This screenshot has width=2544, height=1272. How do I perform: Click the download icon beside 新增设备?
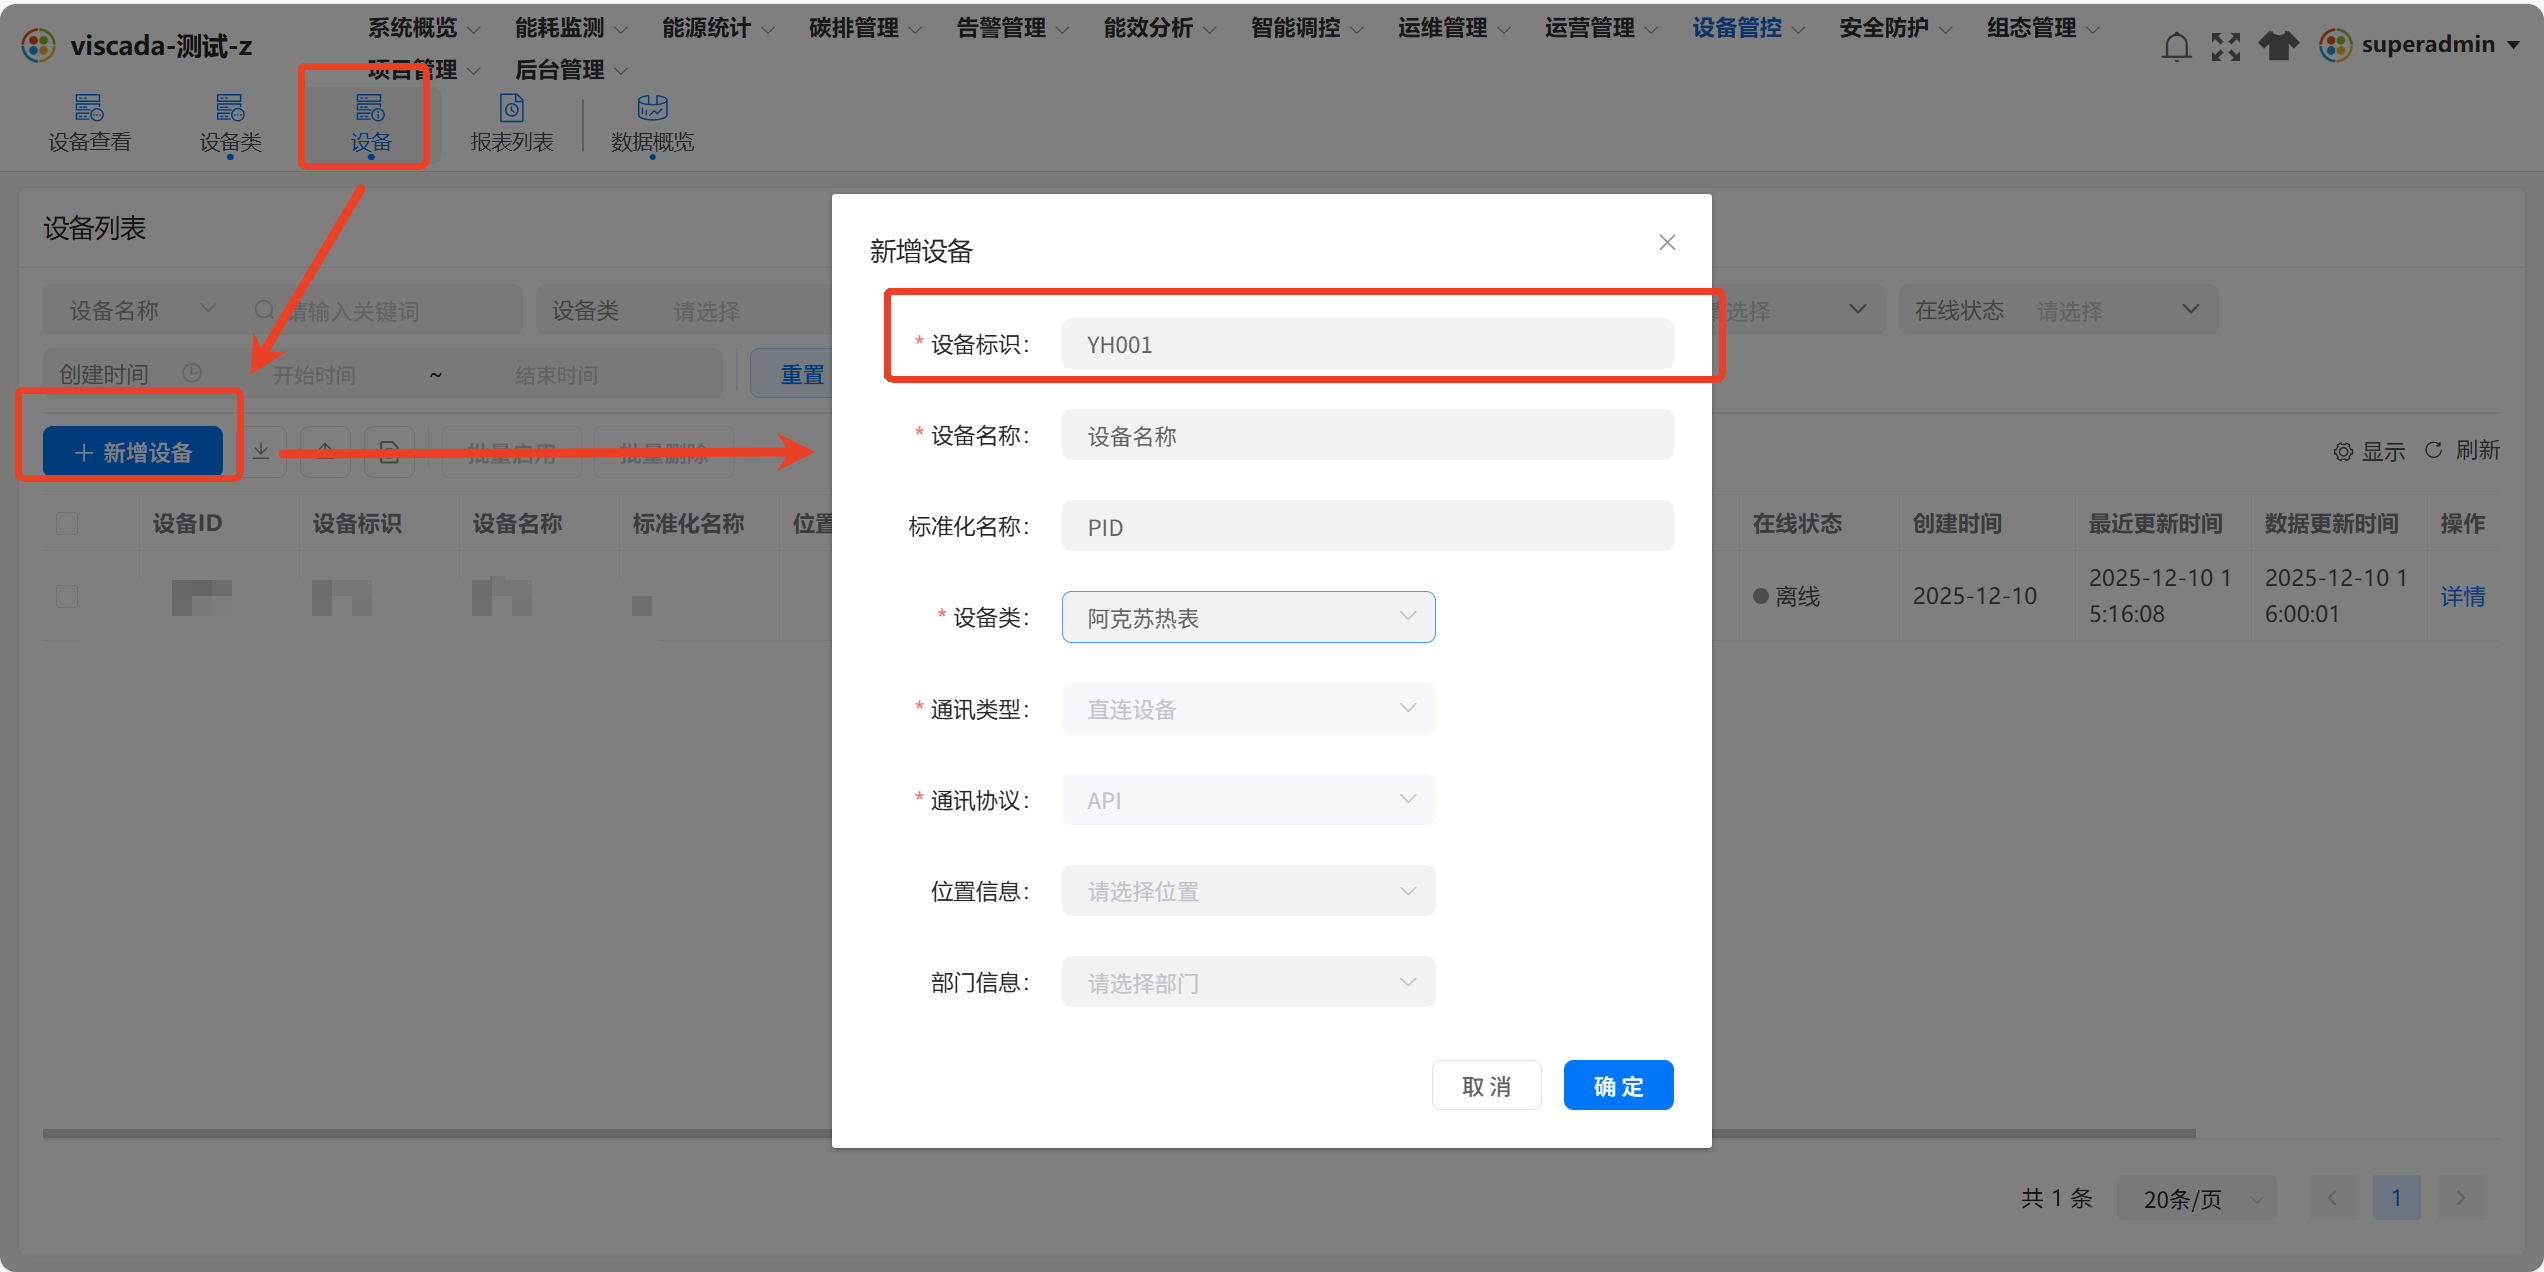[261, 451]
